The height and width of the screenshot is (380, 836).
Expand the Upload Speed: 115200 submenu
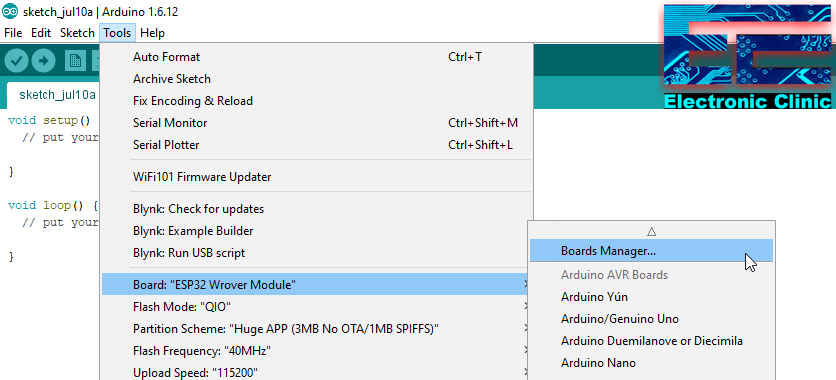click(x=315, y=372)
